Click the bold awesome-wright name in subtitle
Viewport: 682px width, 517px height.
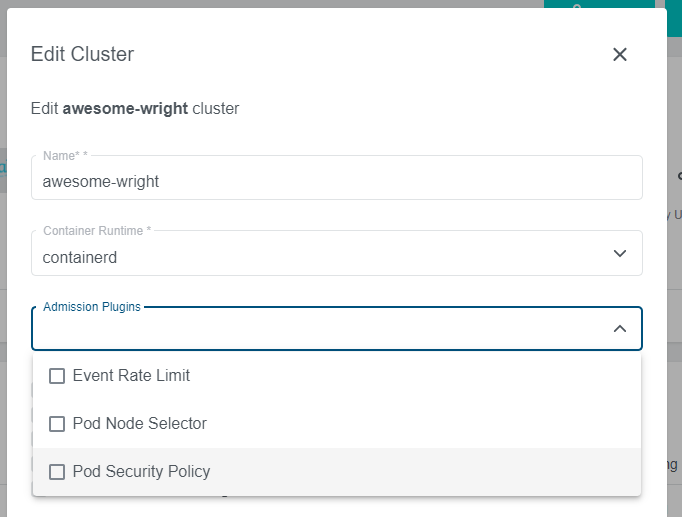pos(125,108)
